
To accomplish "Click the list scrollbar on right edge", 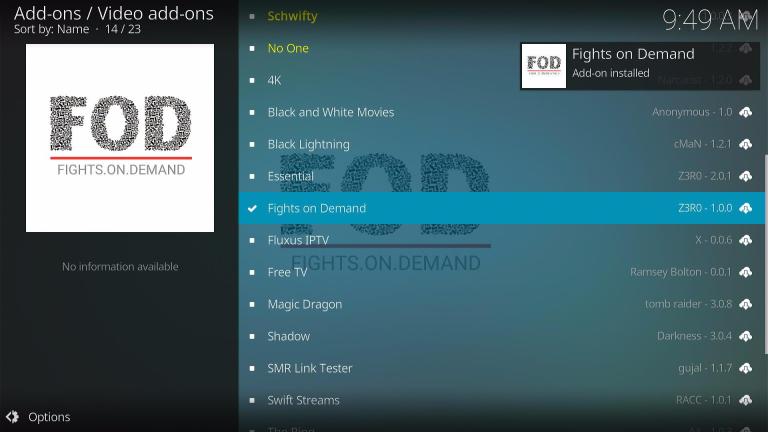I will coord(766,255).
